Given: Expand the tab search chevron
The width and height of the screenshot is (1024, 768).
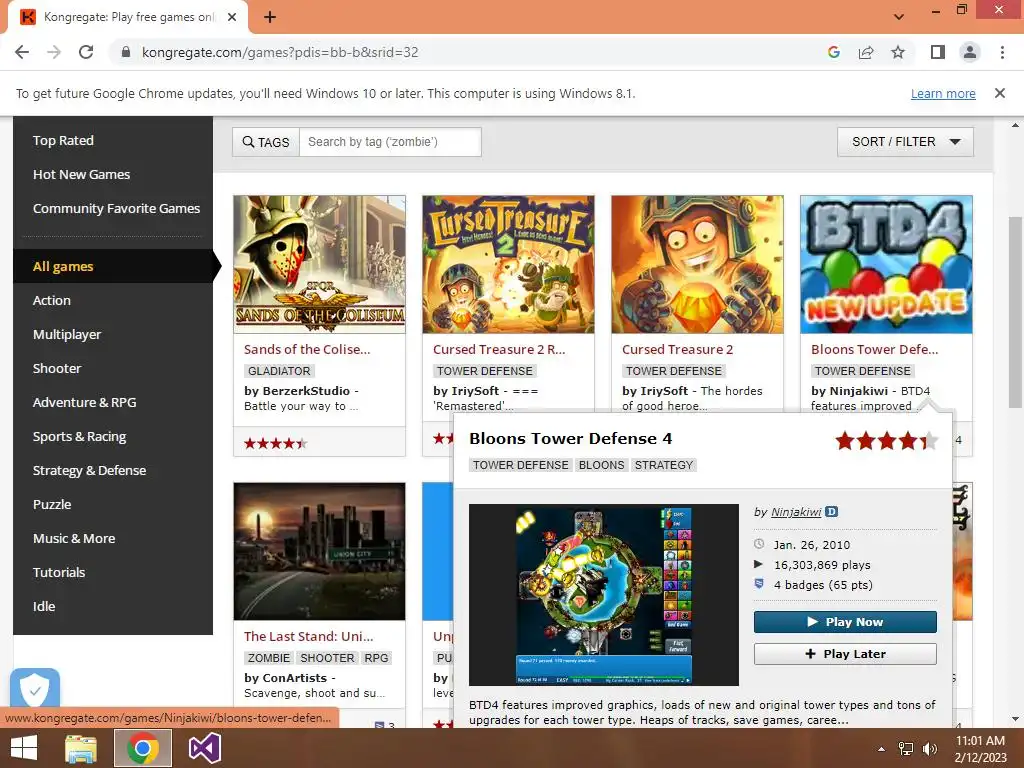Looking at the screenshot, I should pos(899,17).
